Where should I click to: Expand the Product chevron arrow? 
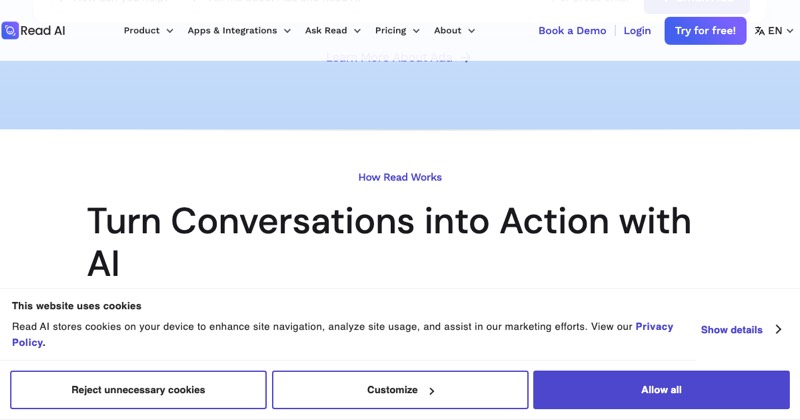pyautogui.click(x=170, y=31)
